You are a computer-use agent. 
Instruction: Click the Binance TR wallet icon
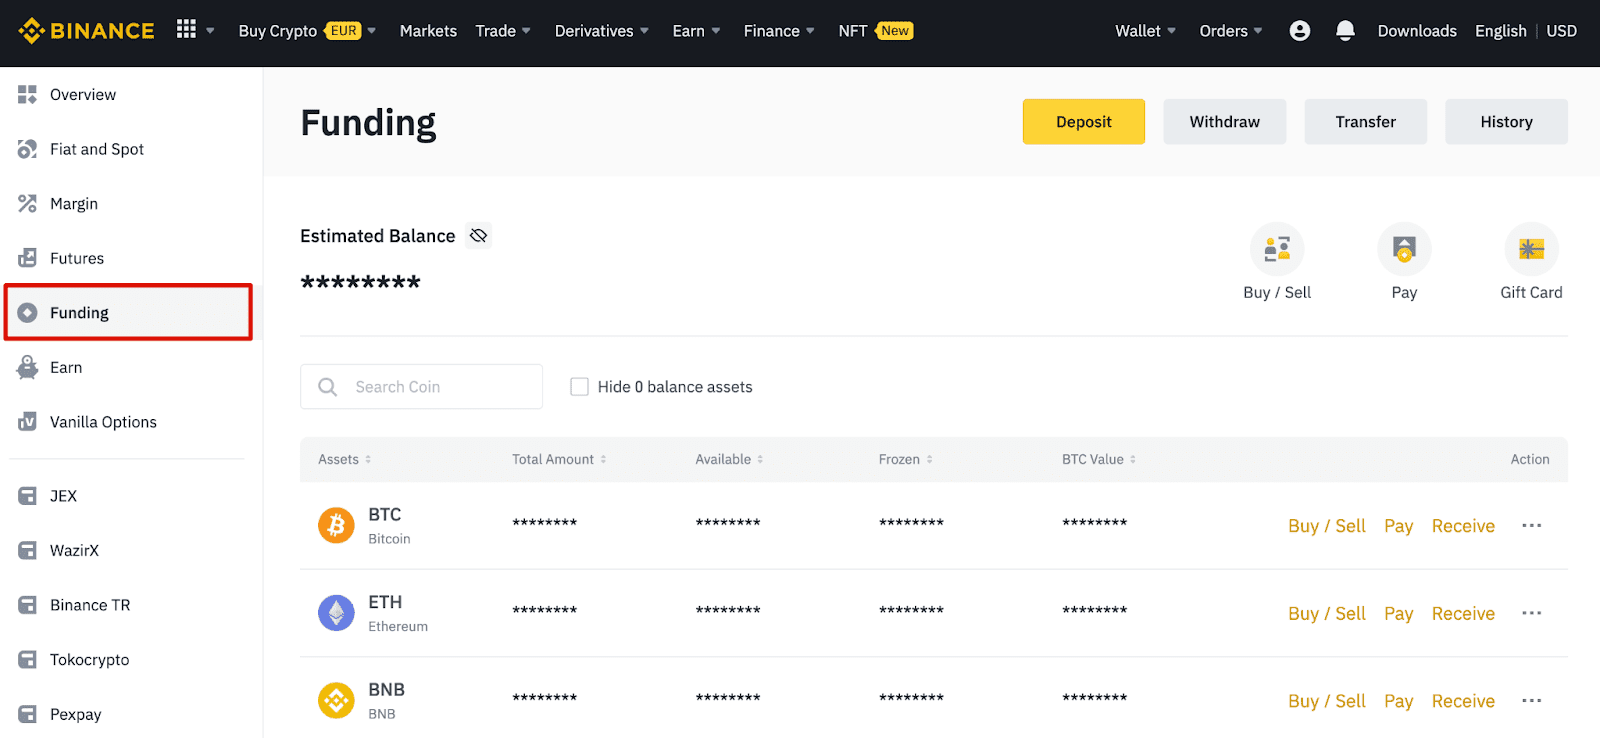coord(27,605)
